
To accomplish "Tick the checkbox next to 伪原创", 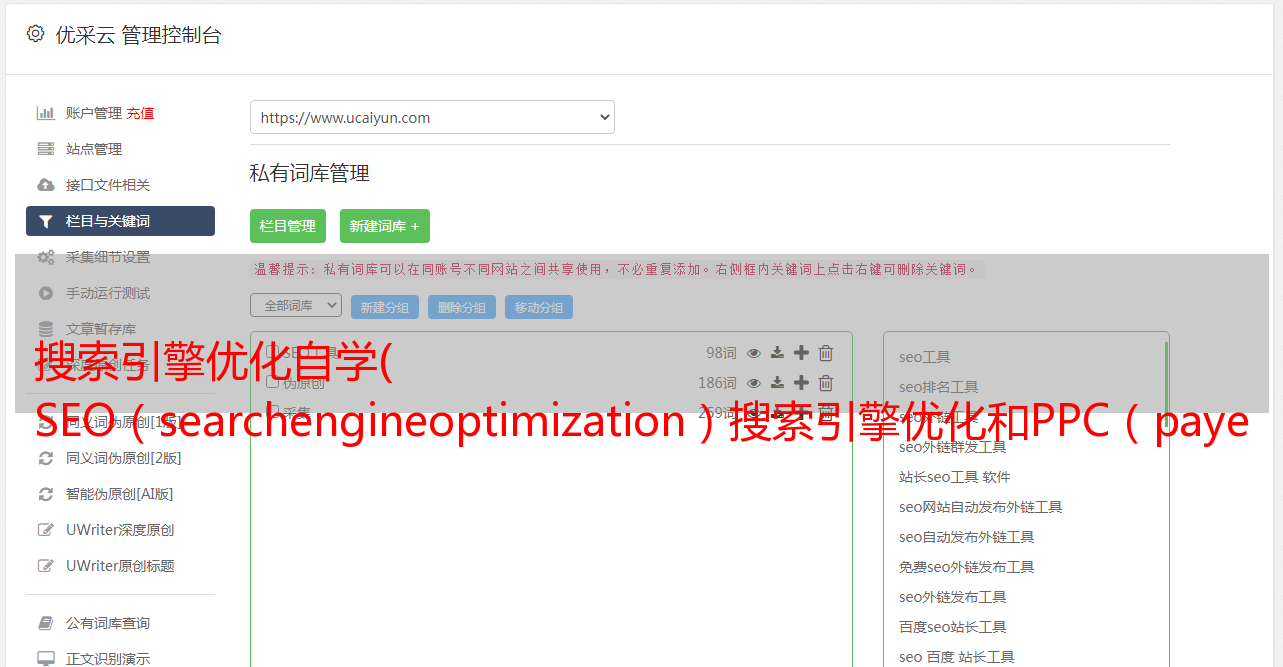I will coord(272,383).
